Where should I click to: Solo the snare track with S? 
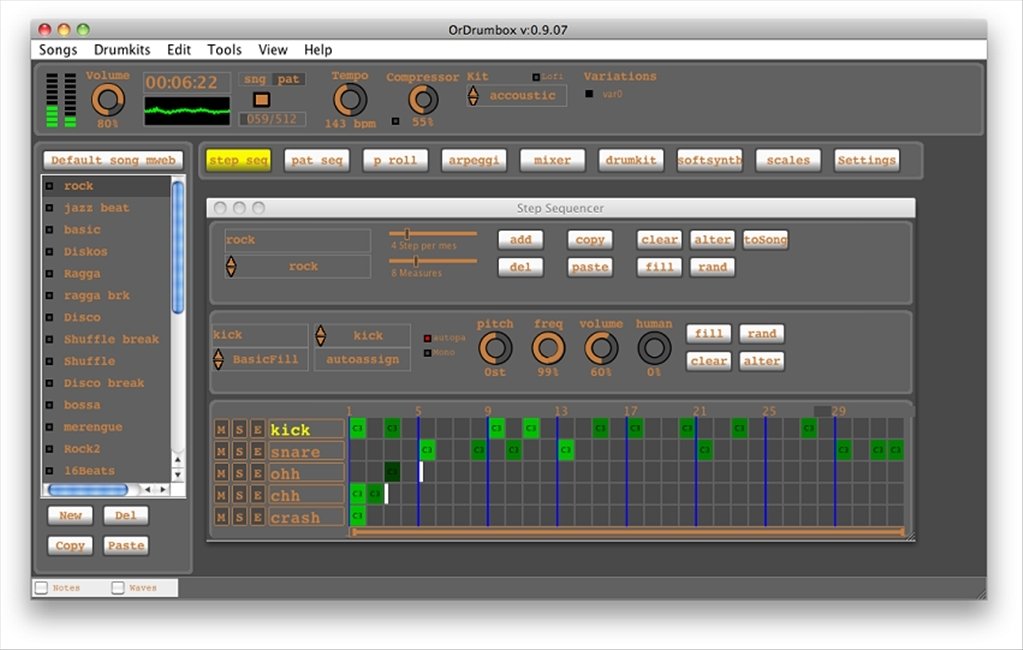tap(239, 452)
